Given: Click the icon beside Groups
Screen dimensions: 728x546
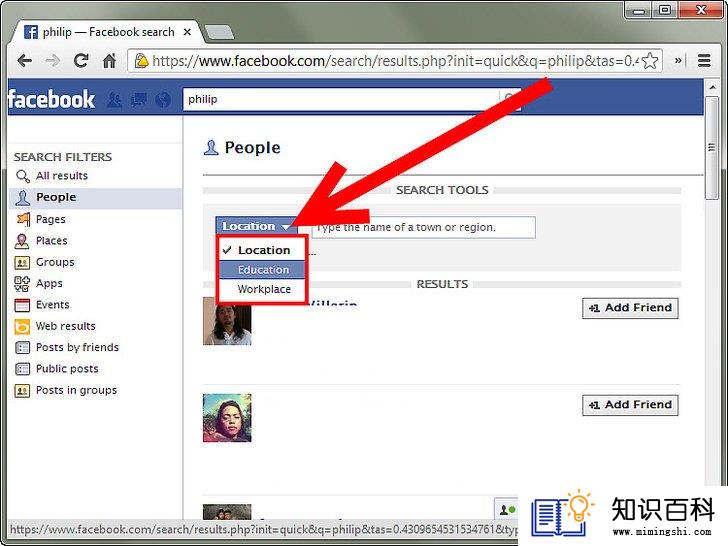Looking at the screenshot, I should click(22, 262).
